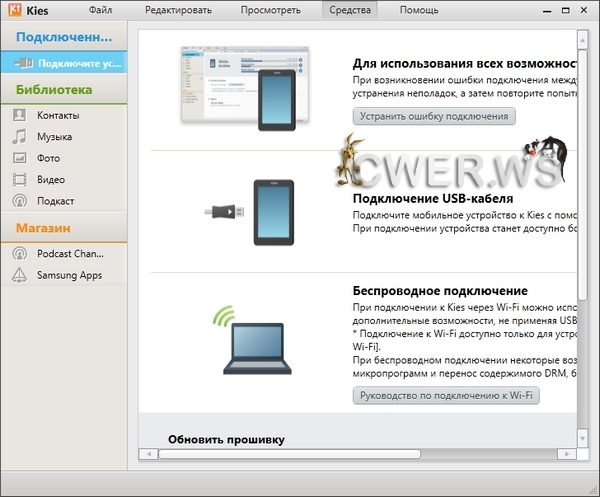Click the horizontal scrollbar left arrow
600x497 pixels.
tap(148, 454)
